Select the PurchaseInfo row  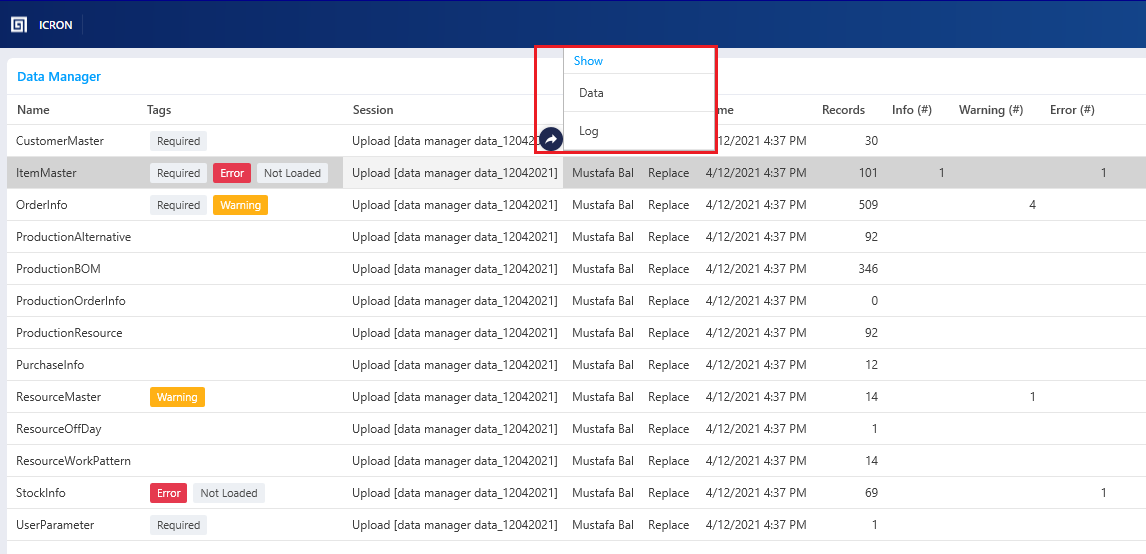pyautogui.click(x=50, y=365)
